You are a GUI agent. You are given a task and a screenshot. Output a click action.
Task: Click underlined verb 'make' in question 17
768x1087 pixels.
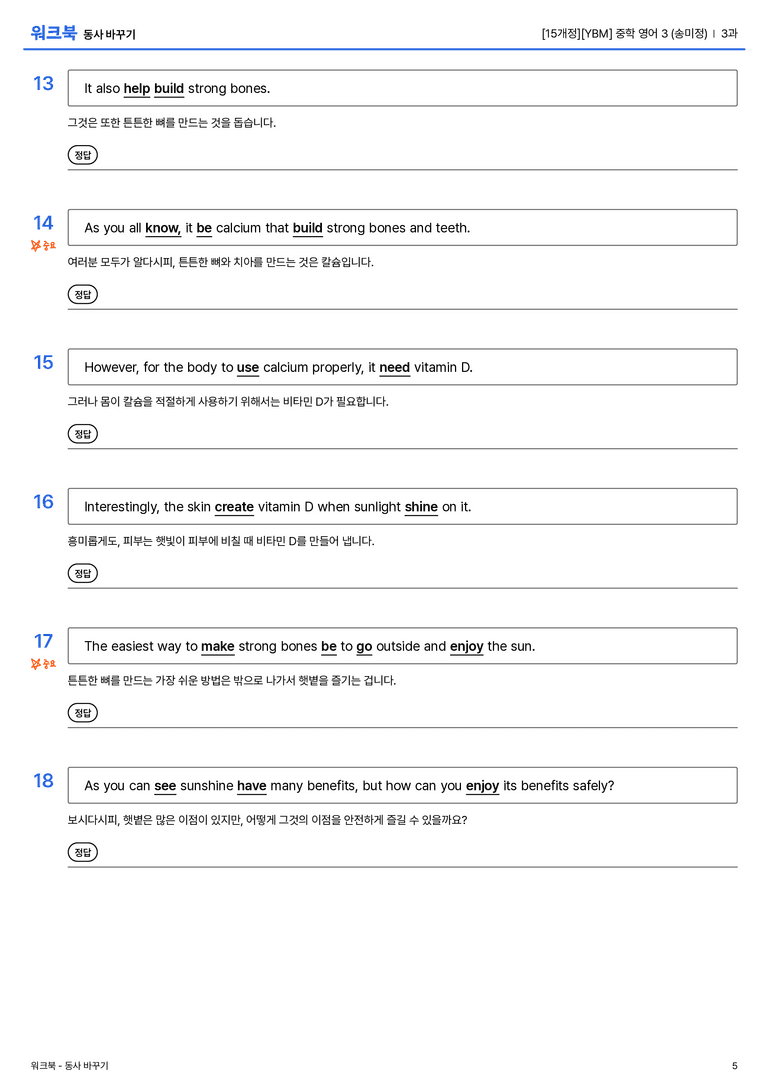point(218,646)
